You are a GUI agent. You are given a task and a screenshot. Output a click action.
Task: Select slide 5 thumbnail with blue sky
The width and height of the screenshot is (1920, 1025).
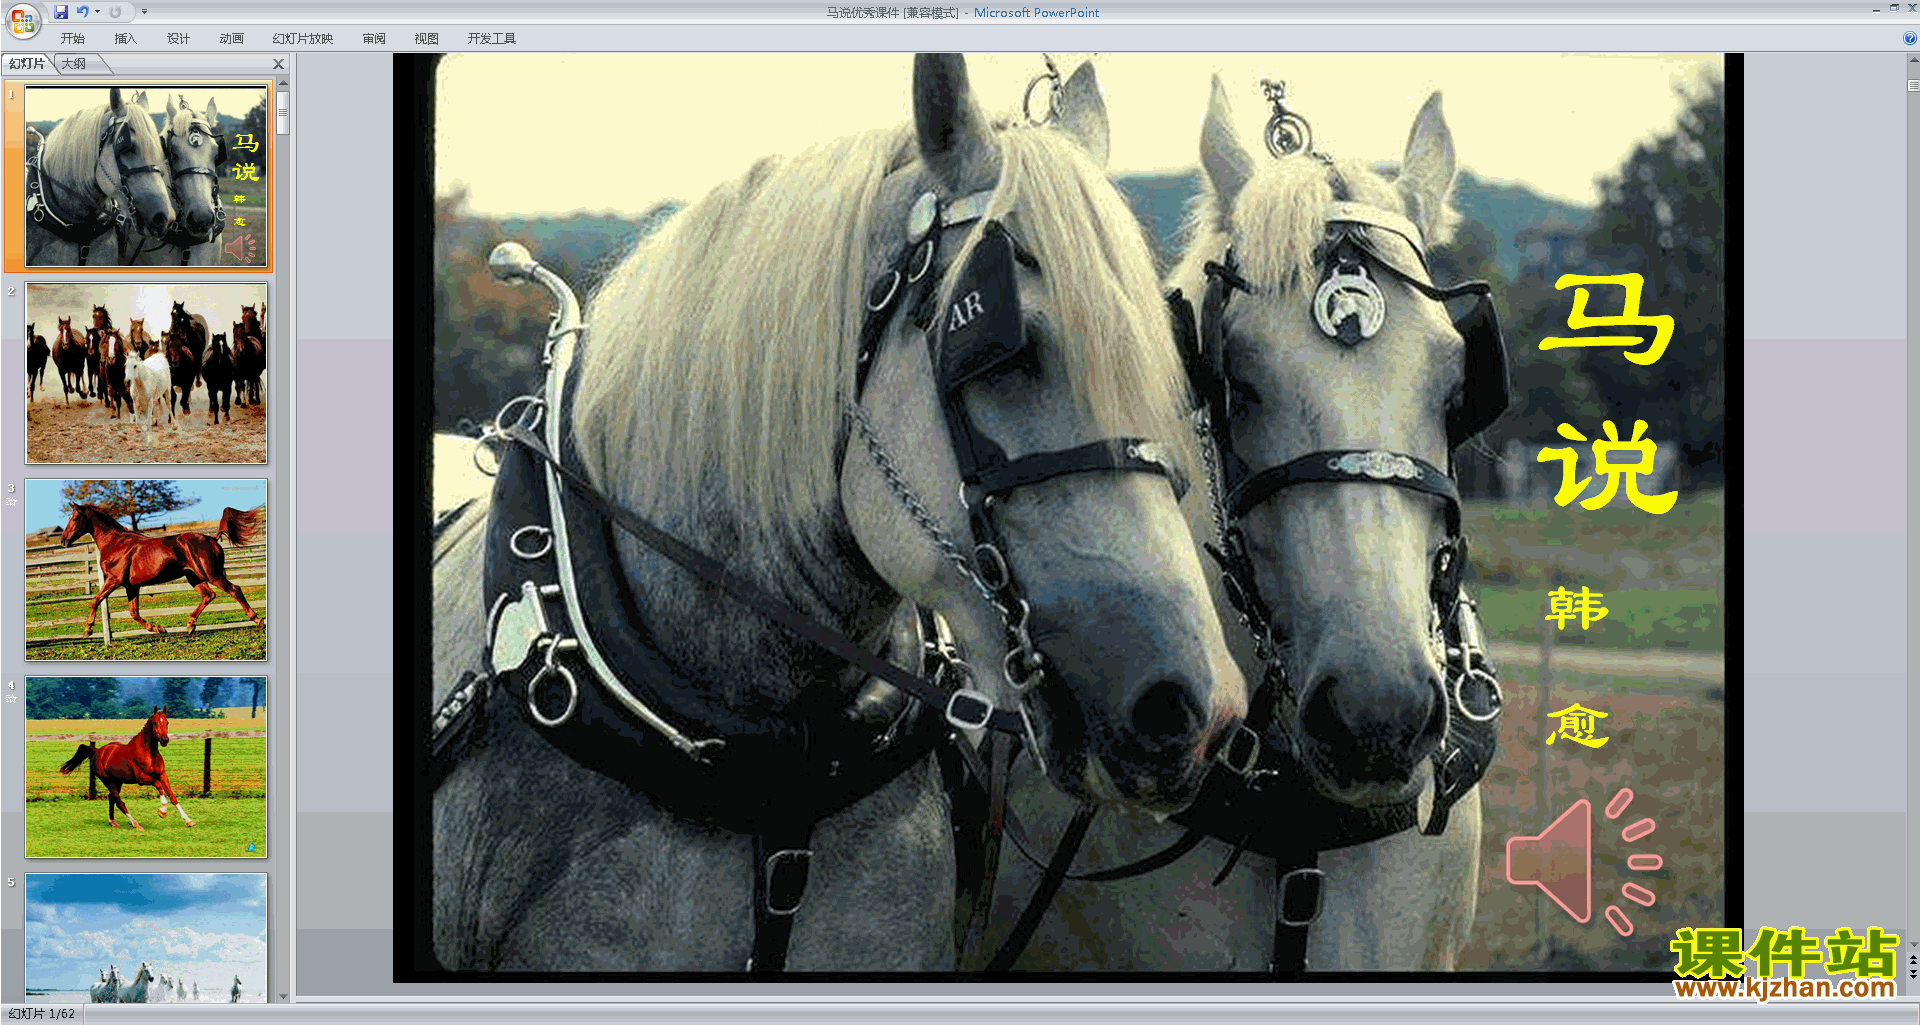pos(146,938)
